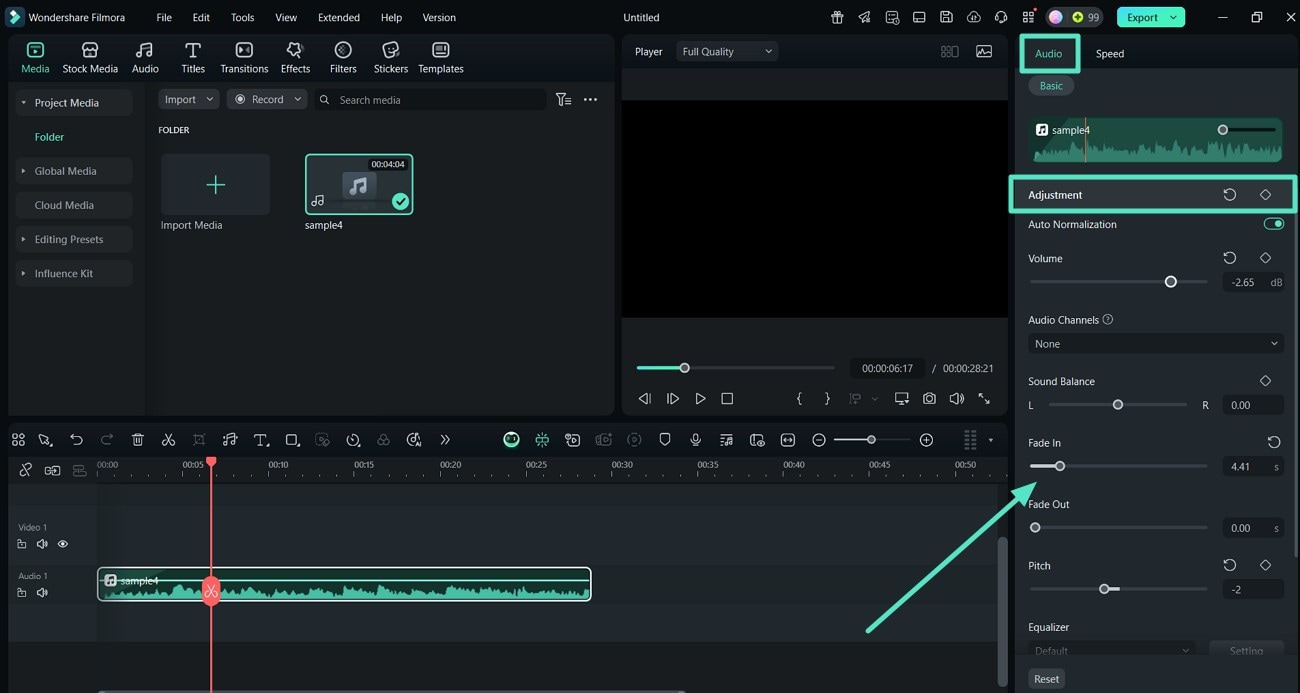This screenshot has height=693, width=1300.
Task: Switch to the Speed tab
Action: pos(1110,54)
